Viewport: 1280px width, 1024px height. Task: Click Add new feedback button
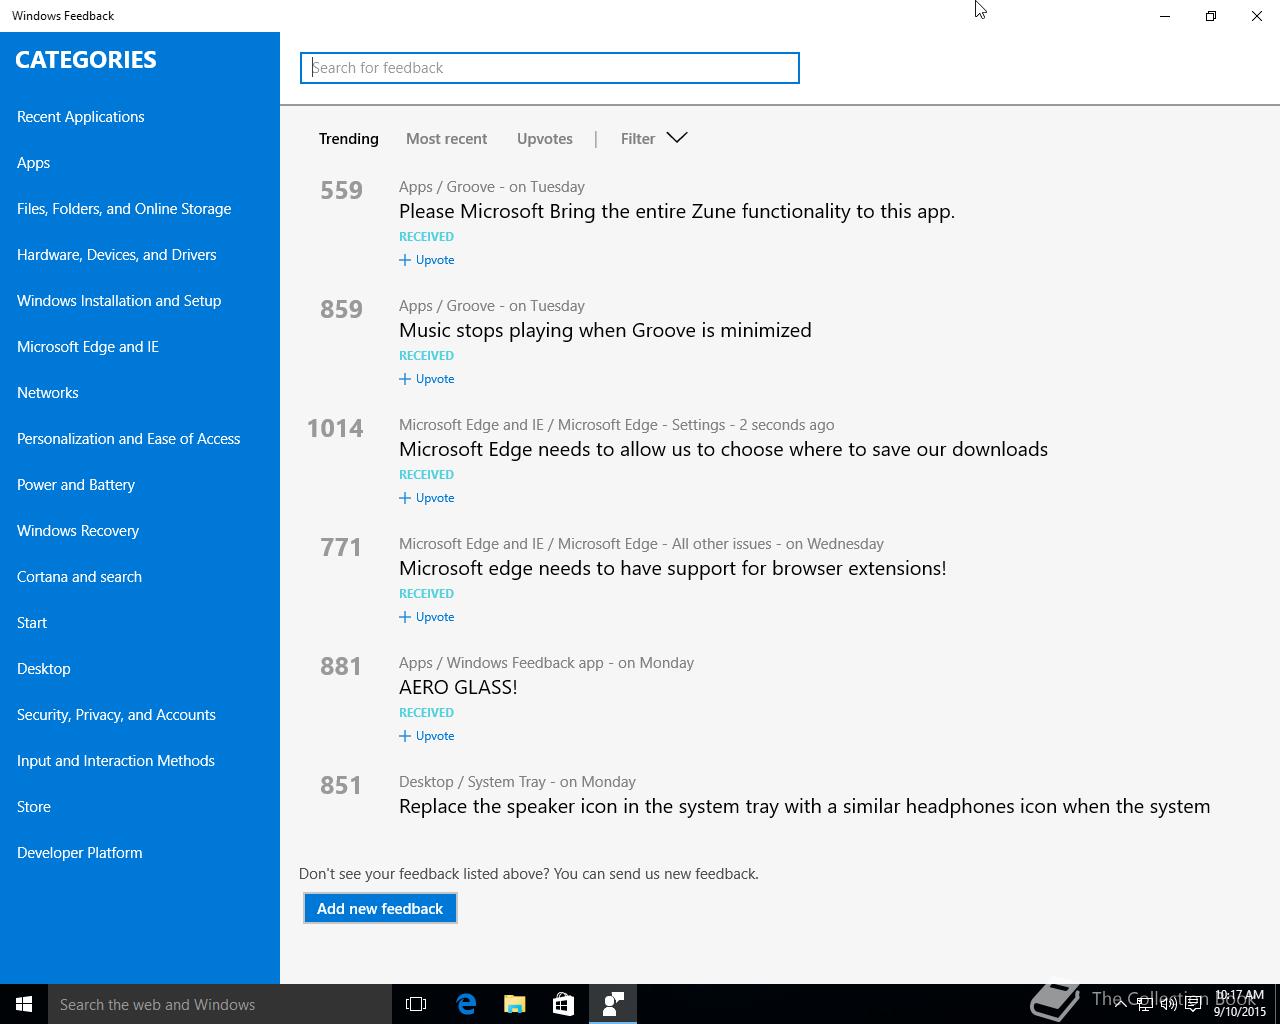pyautogui.click(x=380, y=908)
